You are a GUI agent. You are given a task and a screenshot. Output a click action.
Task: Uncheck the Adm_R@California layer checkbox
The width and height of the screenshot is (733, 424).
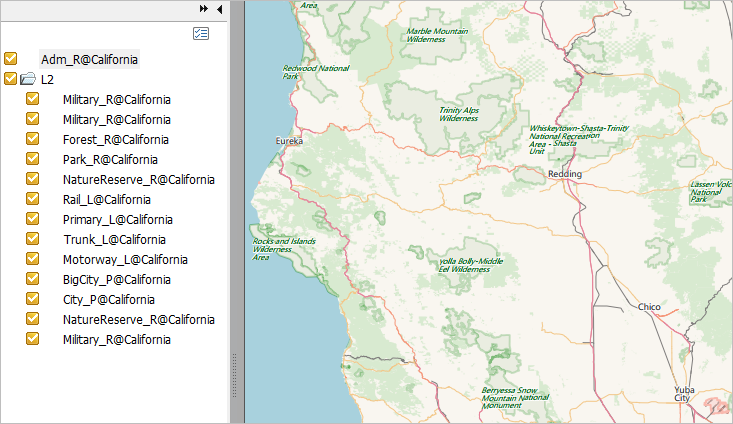11,59
